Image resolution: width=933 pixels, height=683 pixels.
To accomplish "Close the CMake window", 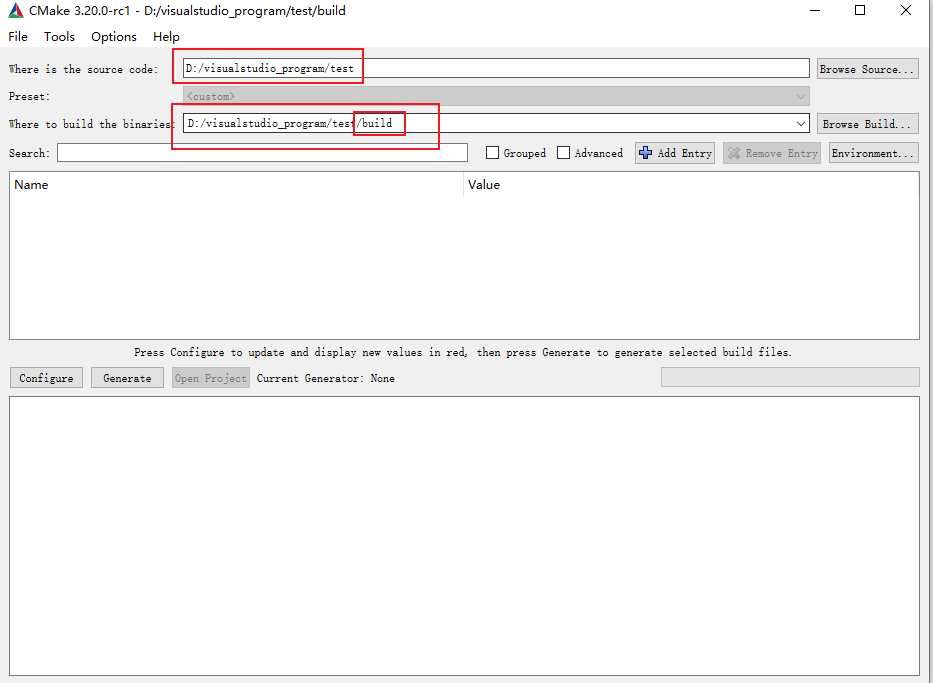I will click(x=906, y=10).
